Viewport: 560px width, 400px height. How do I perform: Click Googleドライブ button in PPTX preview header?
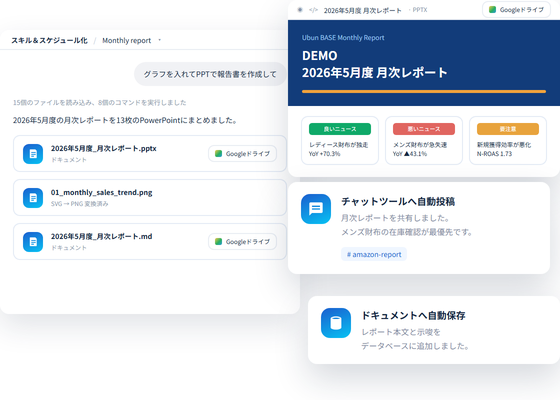(x=516, y=10)
